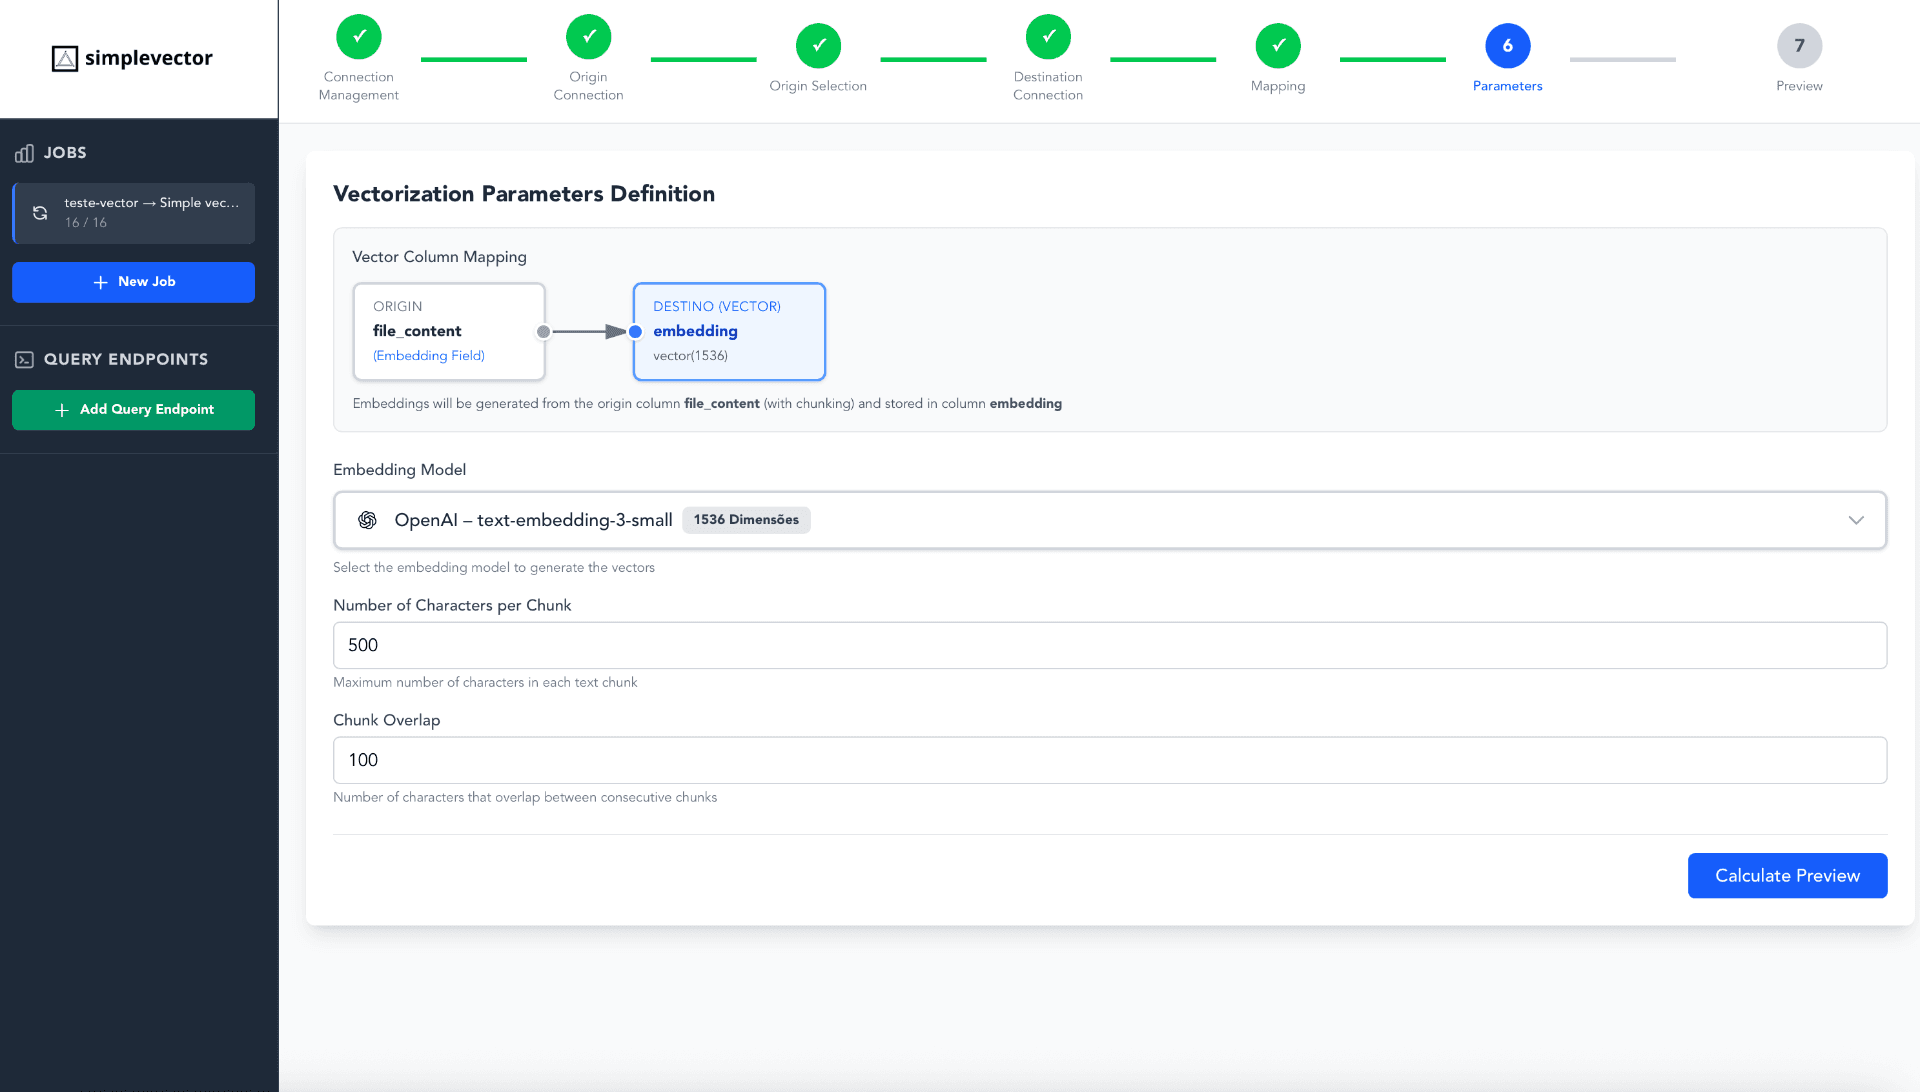Click the green checkmark for Origin Connection step
The height and width of the screenshot is (1092, 1920).
click(x=588, y=36)
